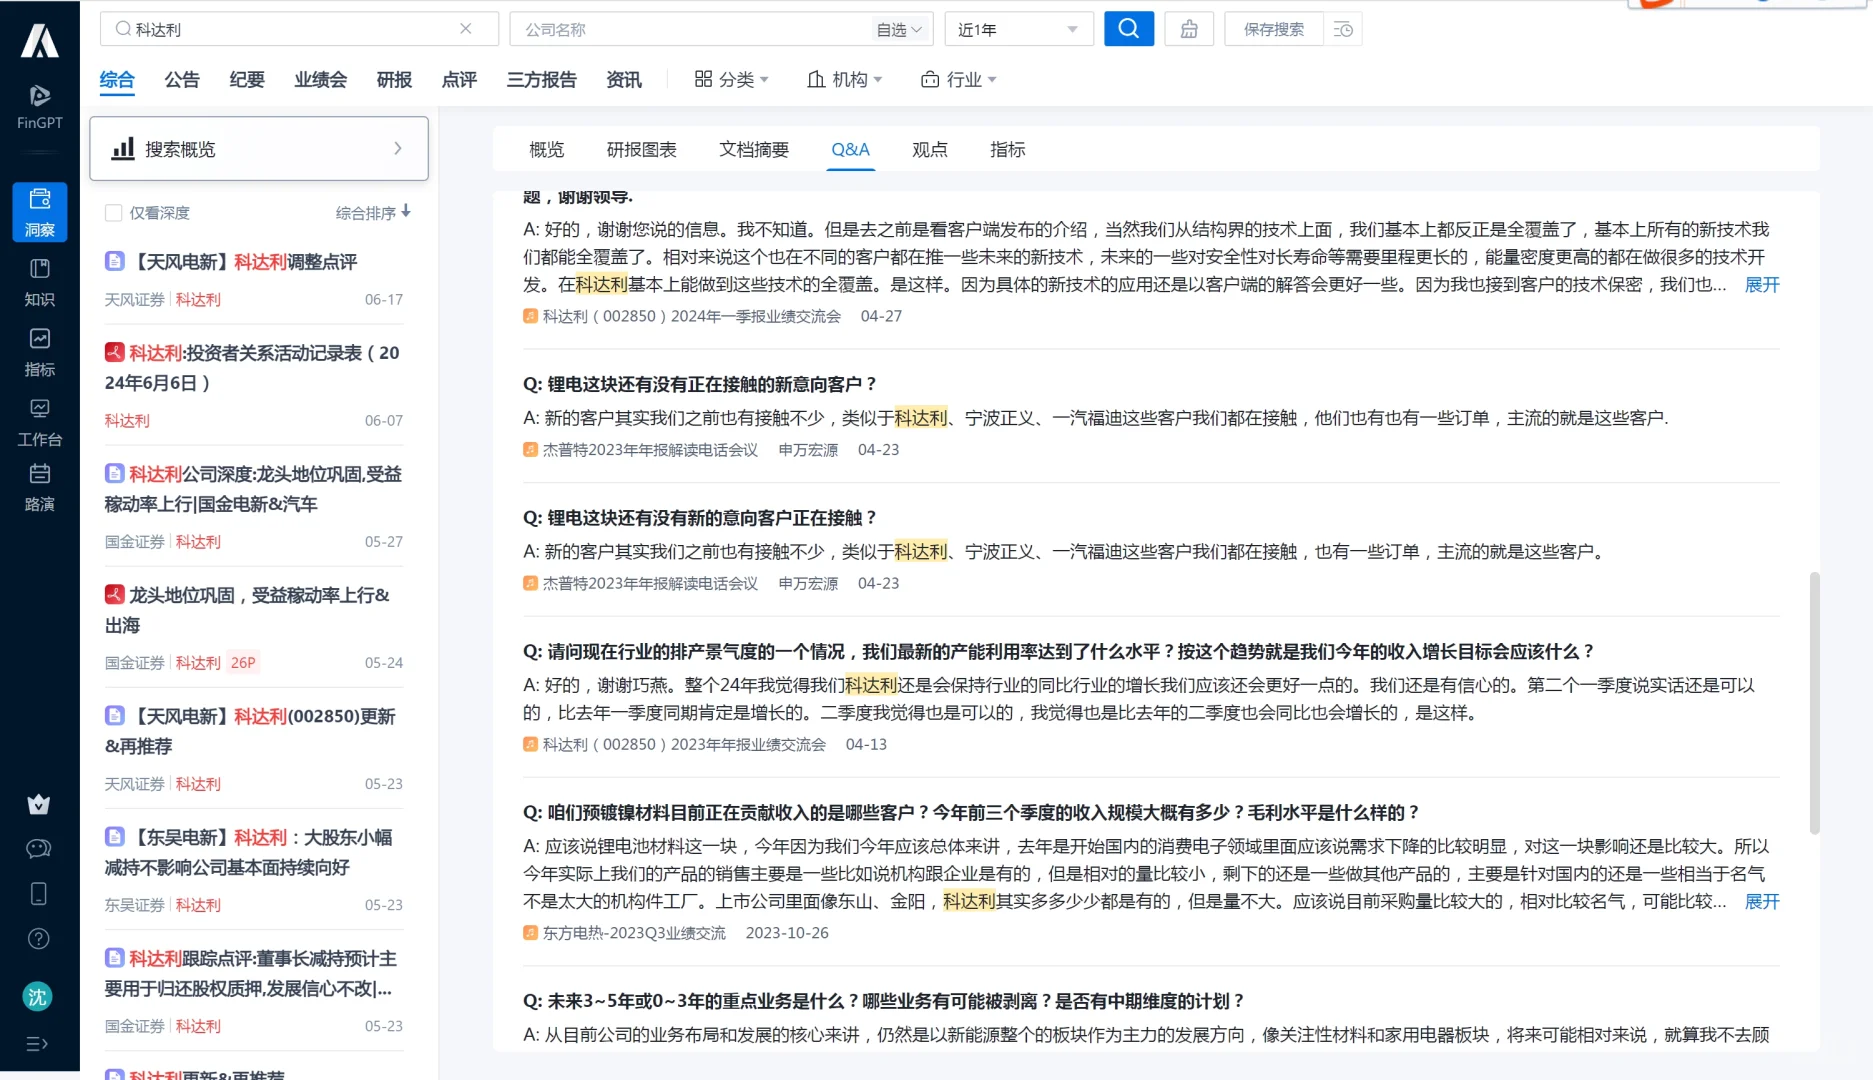Switch to the 点评 tab

[x=460, y=80]
